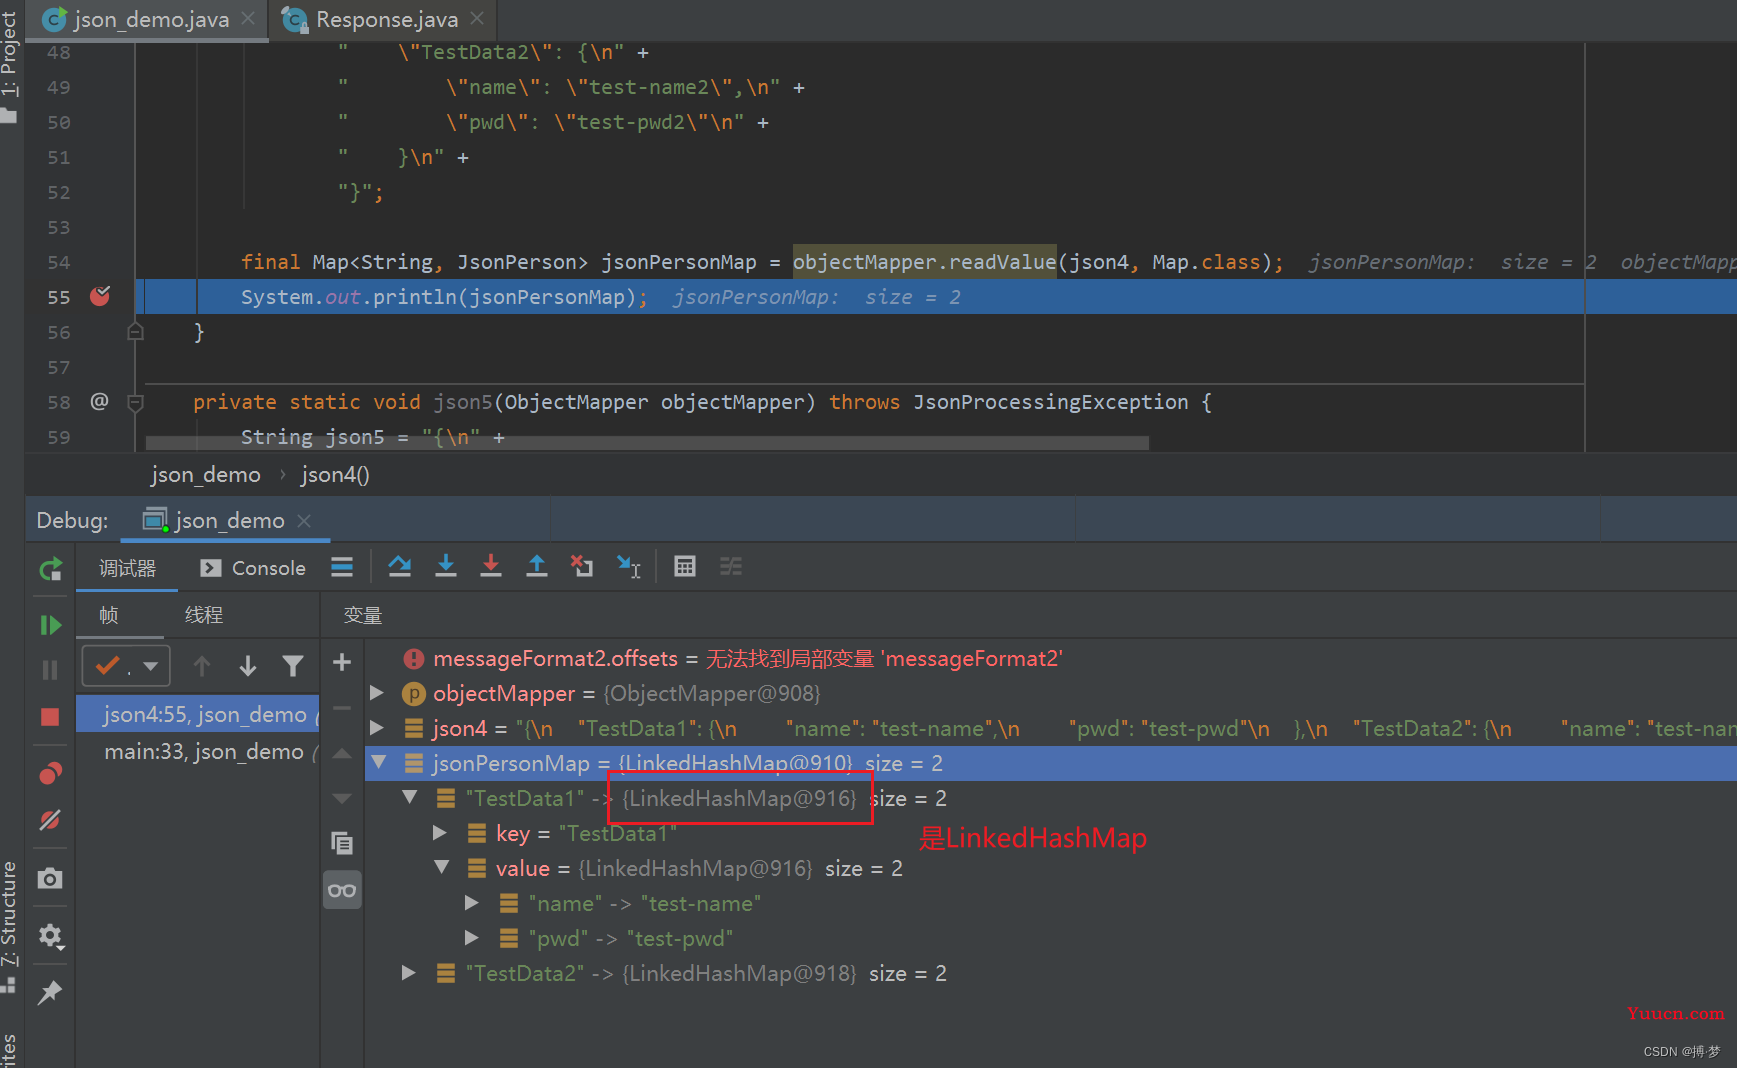Collapse value LinkedHashMap@916 node
The image size is (1737, 1068).
tap(441, 867)
